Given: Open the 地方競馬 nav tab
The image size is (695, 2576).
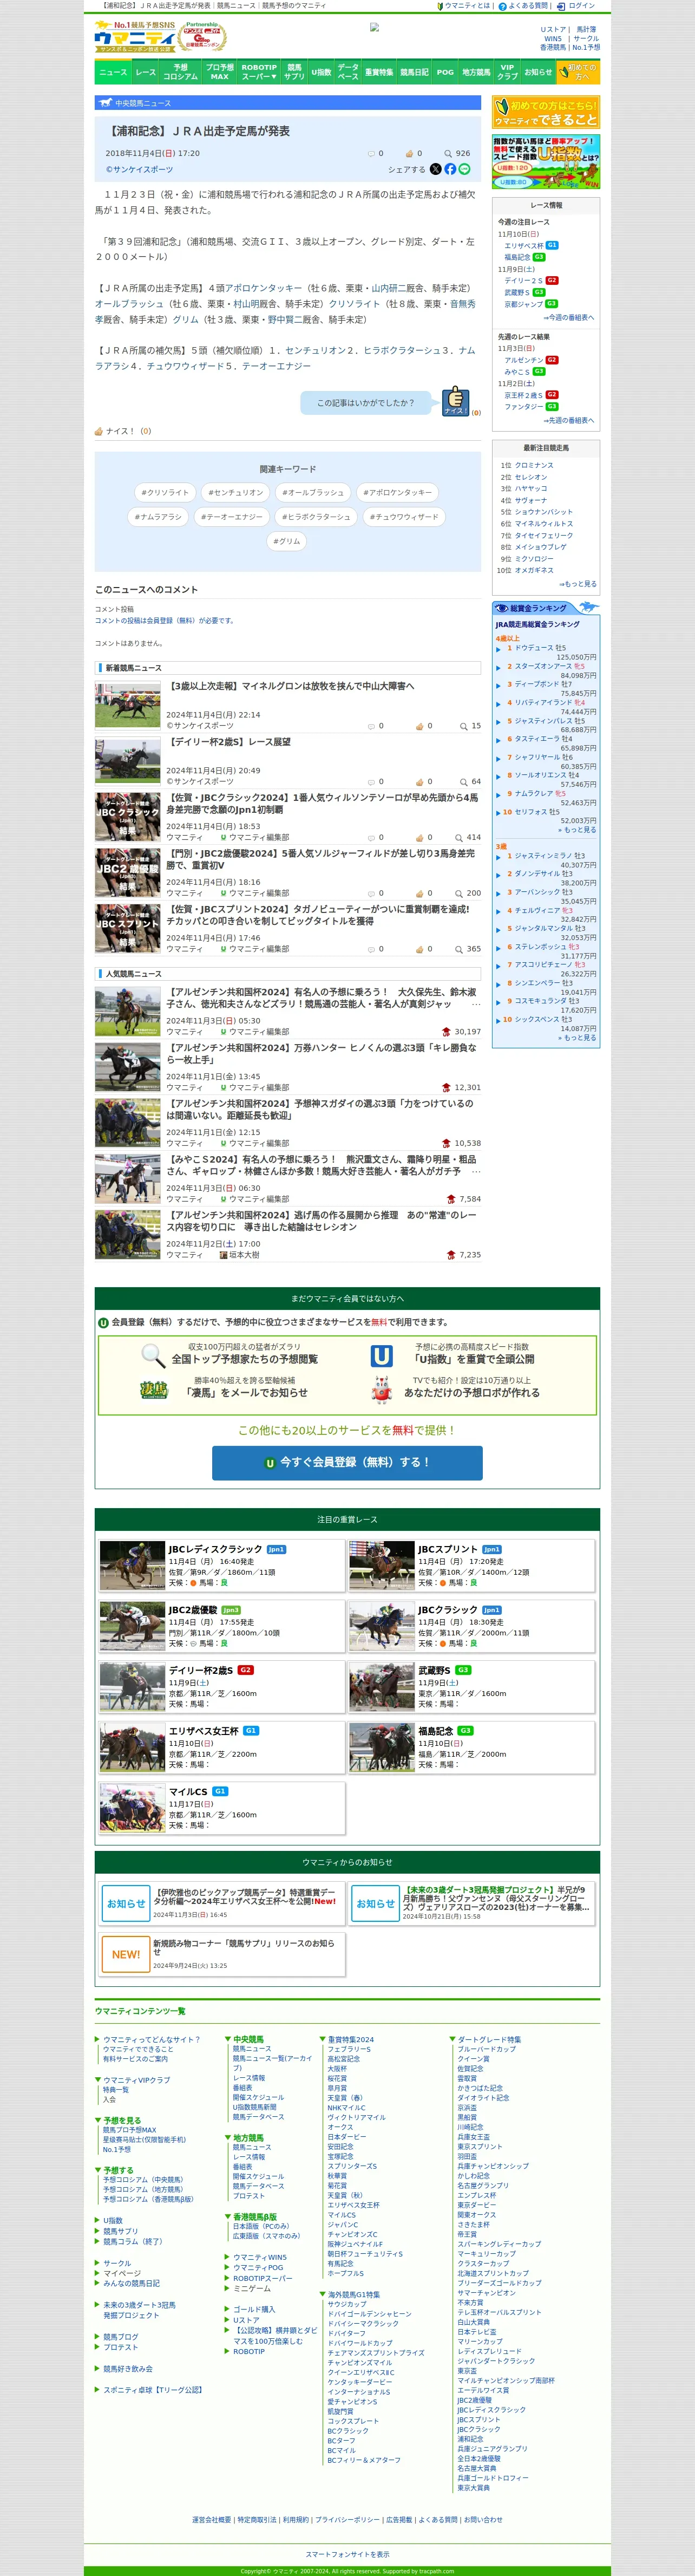Looking at the screenshot, I should point(476,72).
